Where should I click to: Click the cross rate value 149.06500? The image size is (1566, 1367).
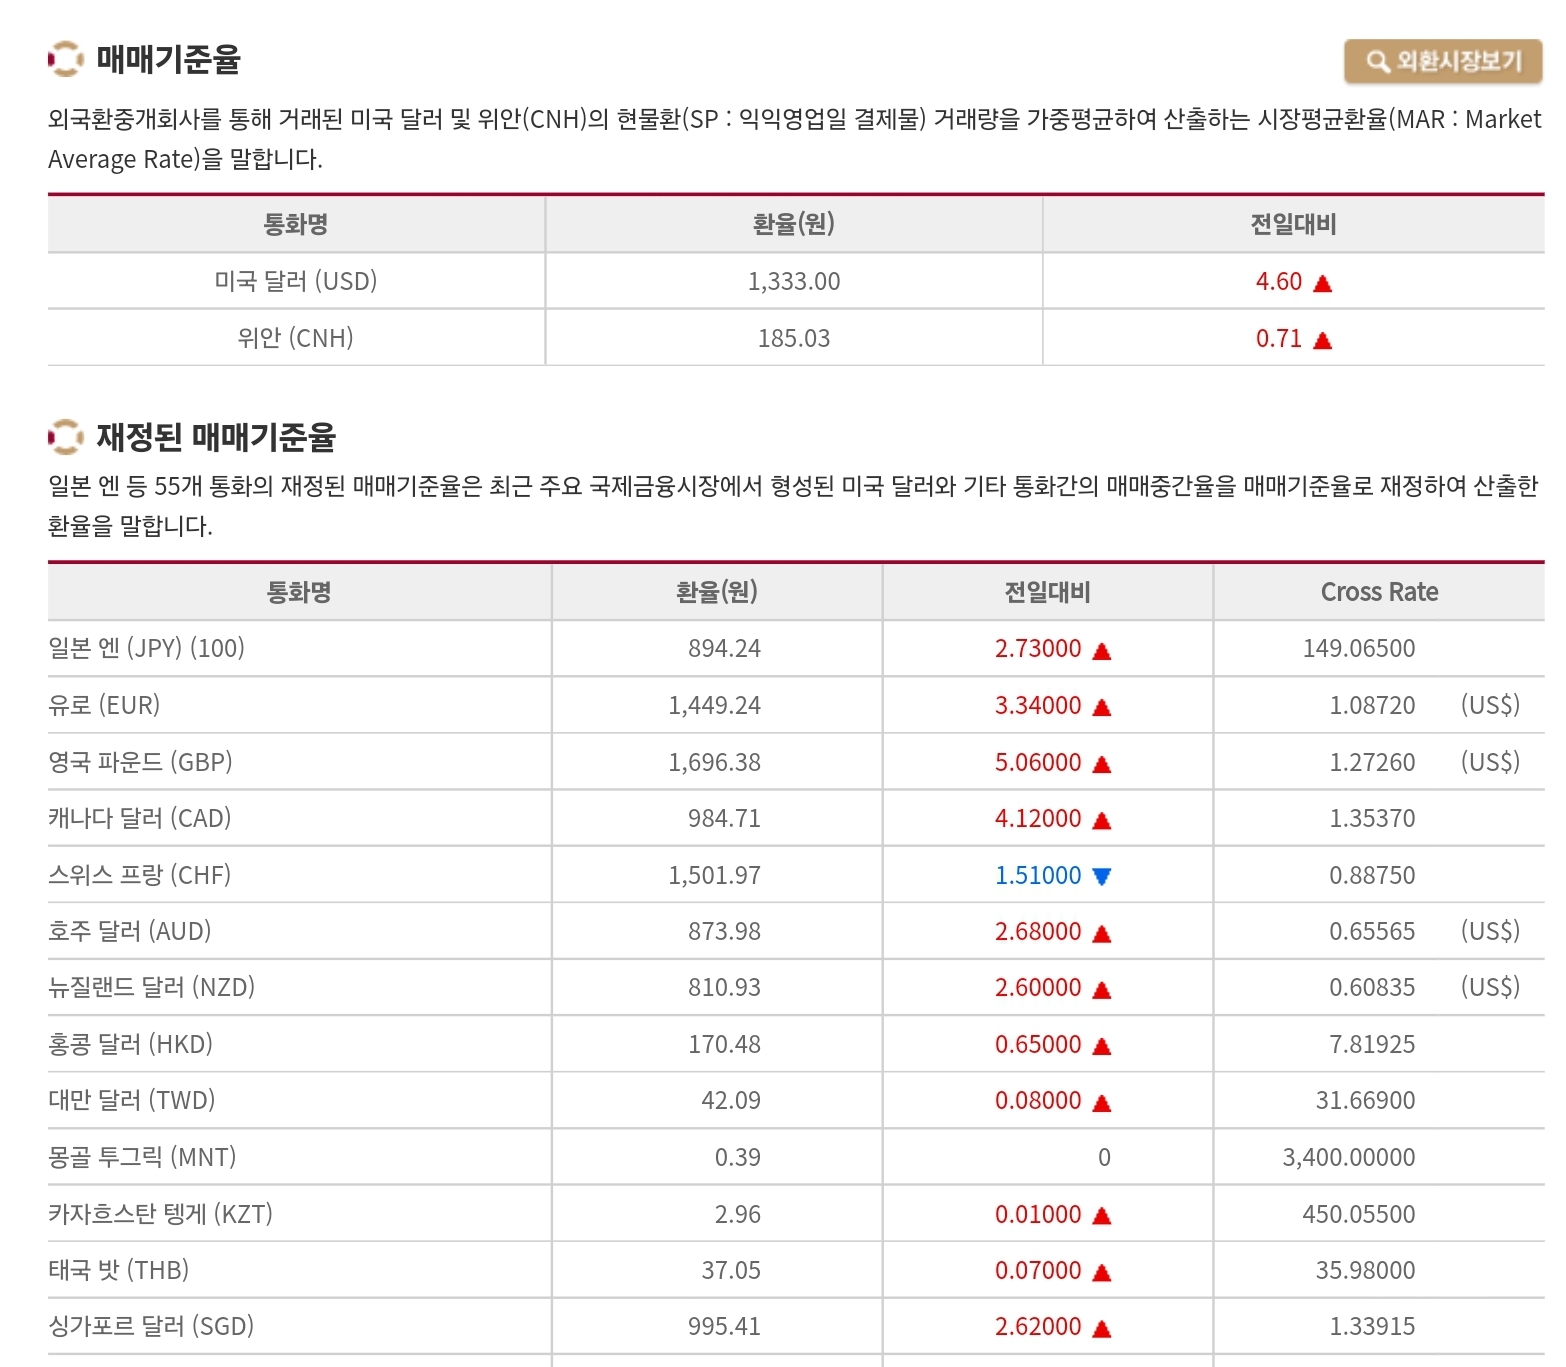(1359, 649)
